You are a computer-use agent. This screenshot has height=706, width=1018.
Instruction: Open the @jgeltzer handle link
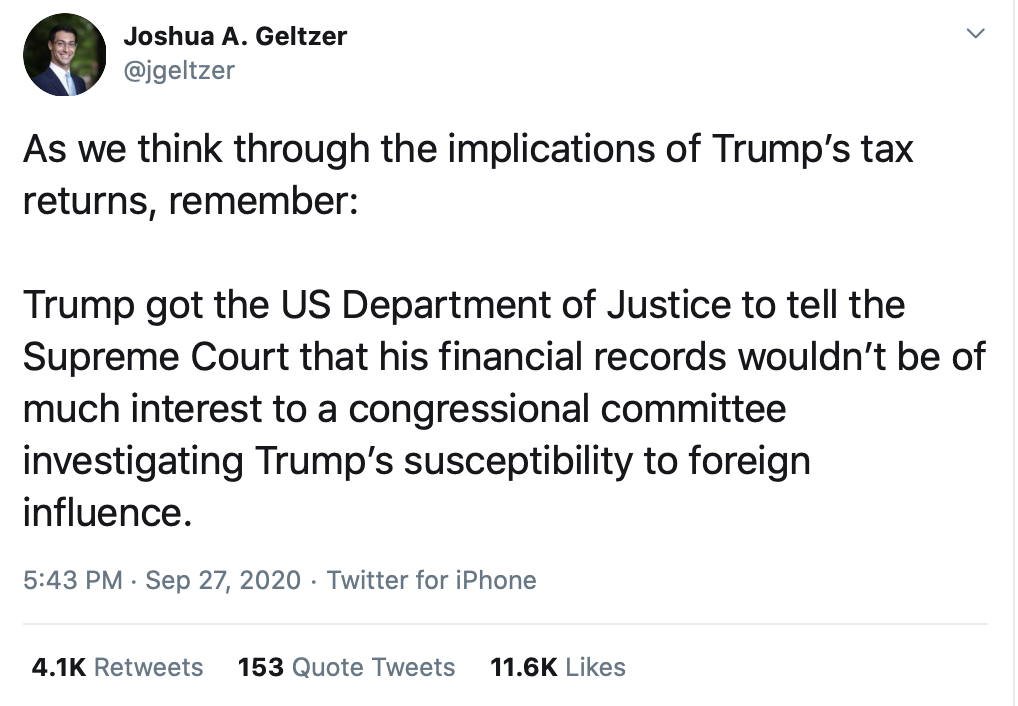(178, 70)
